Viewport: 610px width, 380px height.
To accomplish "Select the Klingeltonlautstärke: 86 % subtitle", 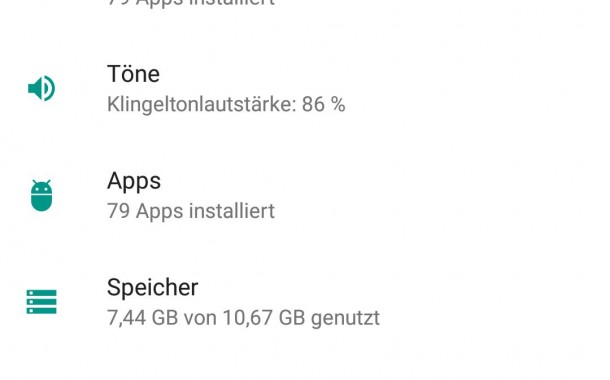I will click(x=226, y=105).
